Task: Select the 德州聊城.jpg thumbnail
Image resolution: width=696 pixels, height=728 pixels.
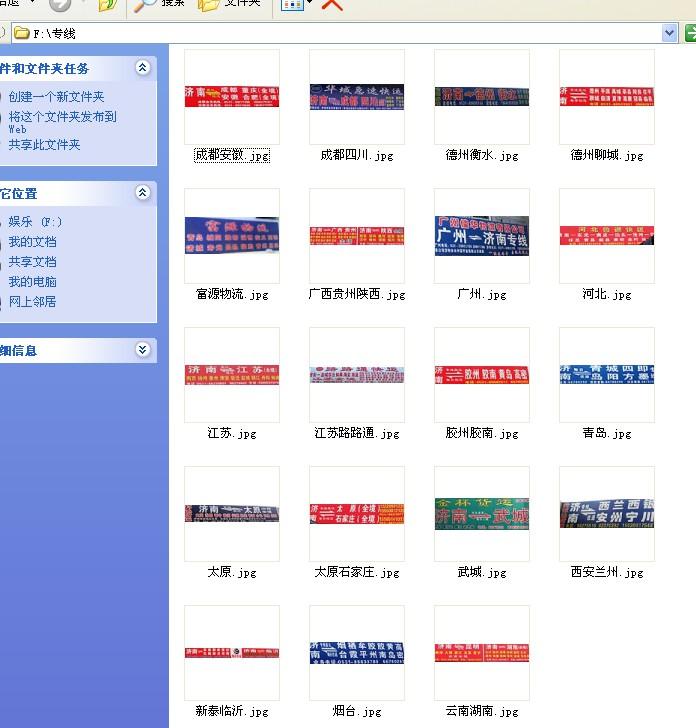Action: point(607,97)
